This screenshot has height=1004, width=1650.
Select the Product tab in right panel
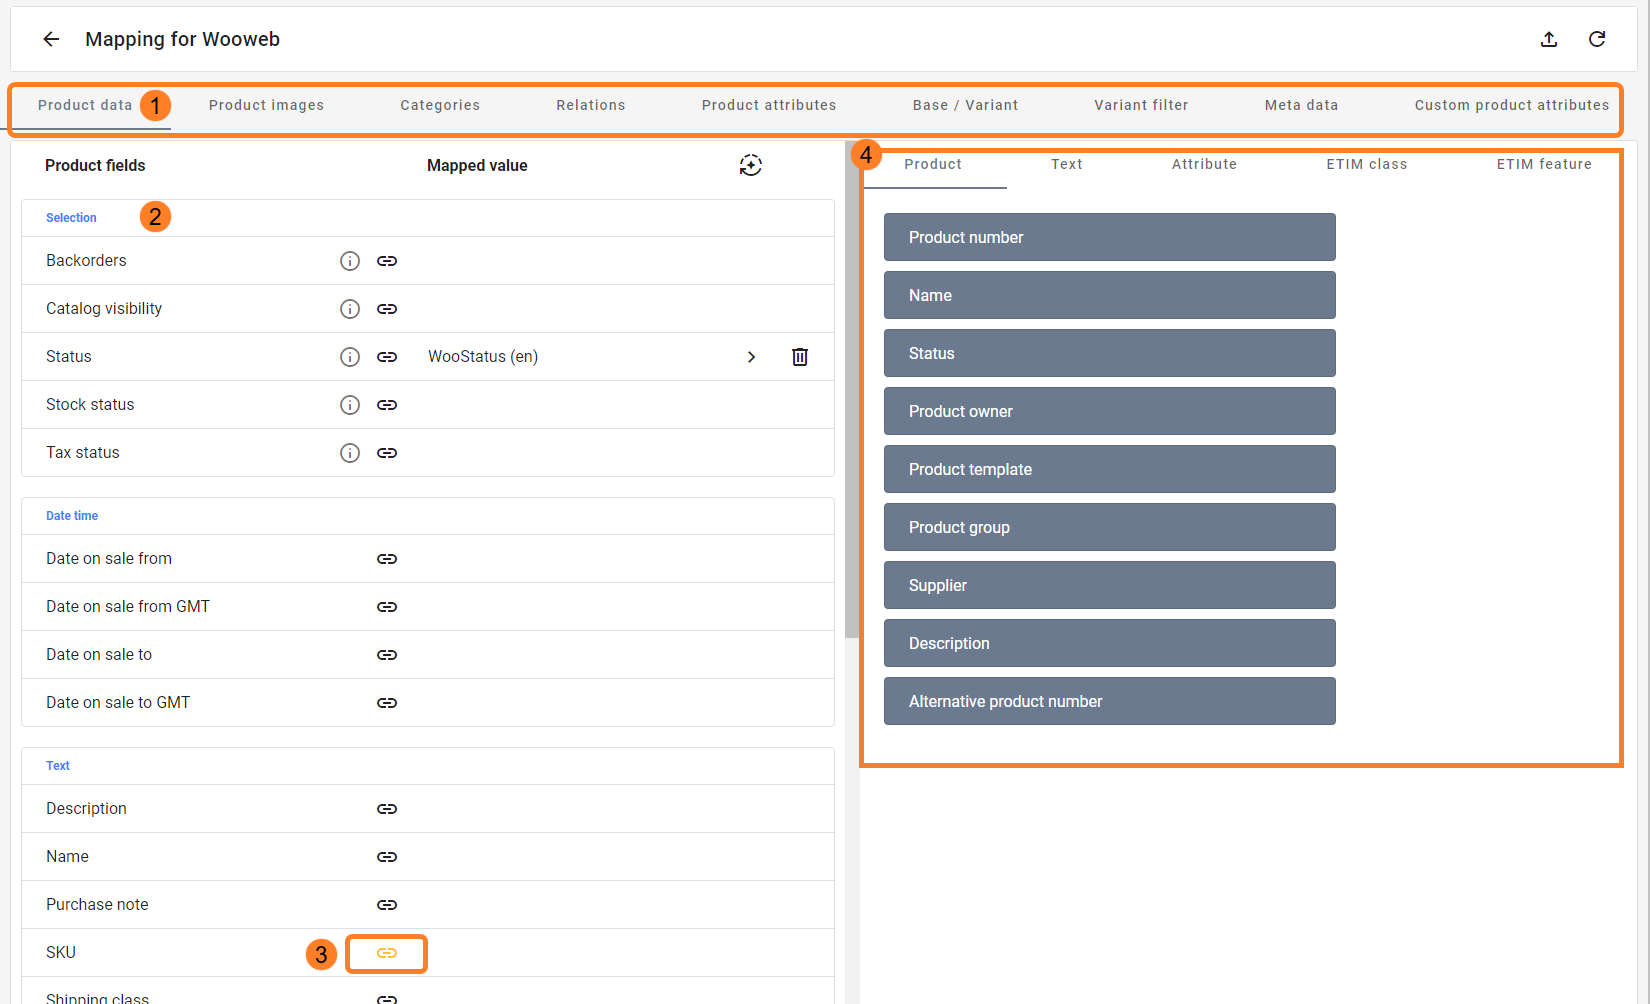pyautogui.click(x=933, y=164)
